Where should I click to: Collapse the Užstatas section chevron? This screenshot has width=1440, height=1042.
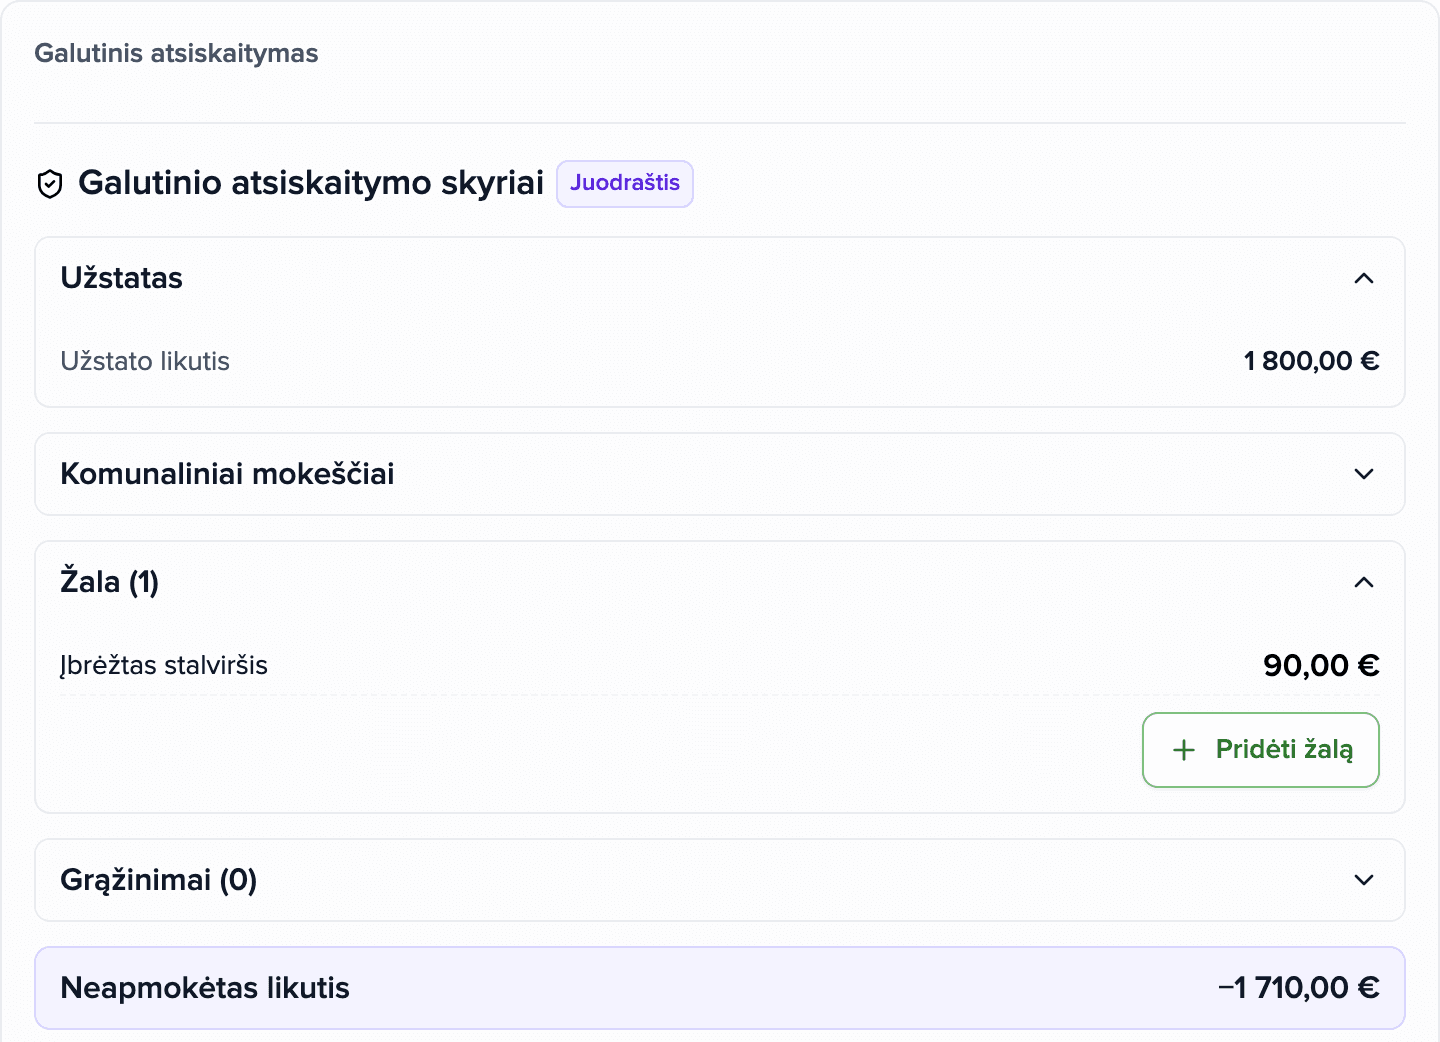tap(1364, 278)
